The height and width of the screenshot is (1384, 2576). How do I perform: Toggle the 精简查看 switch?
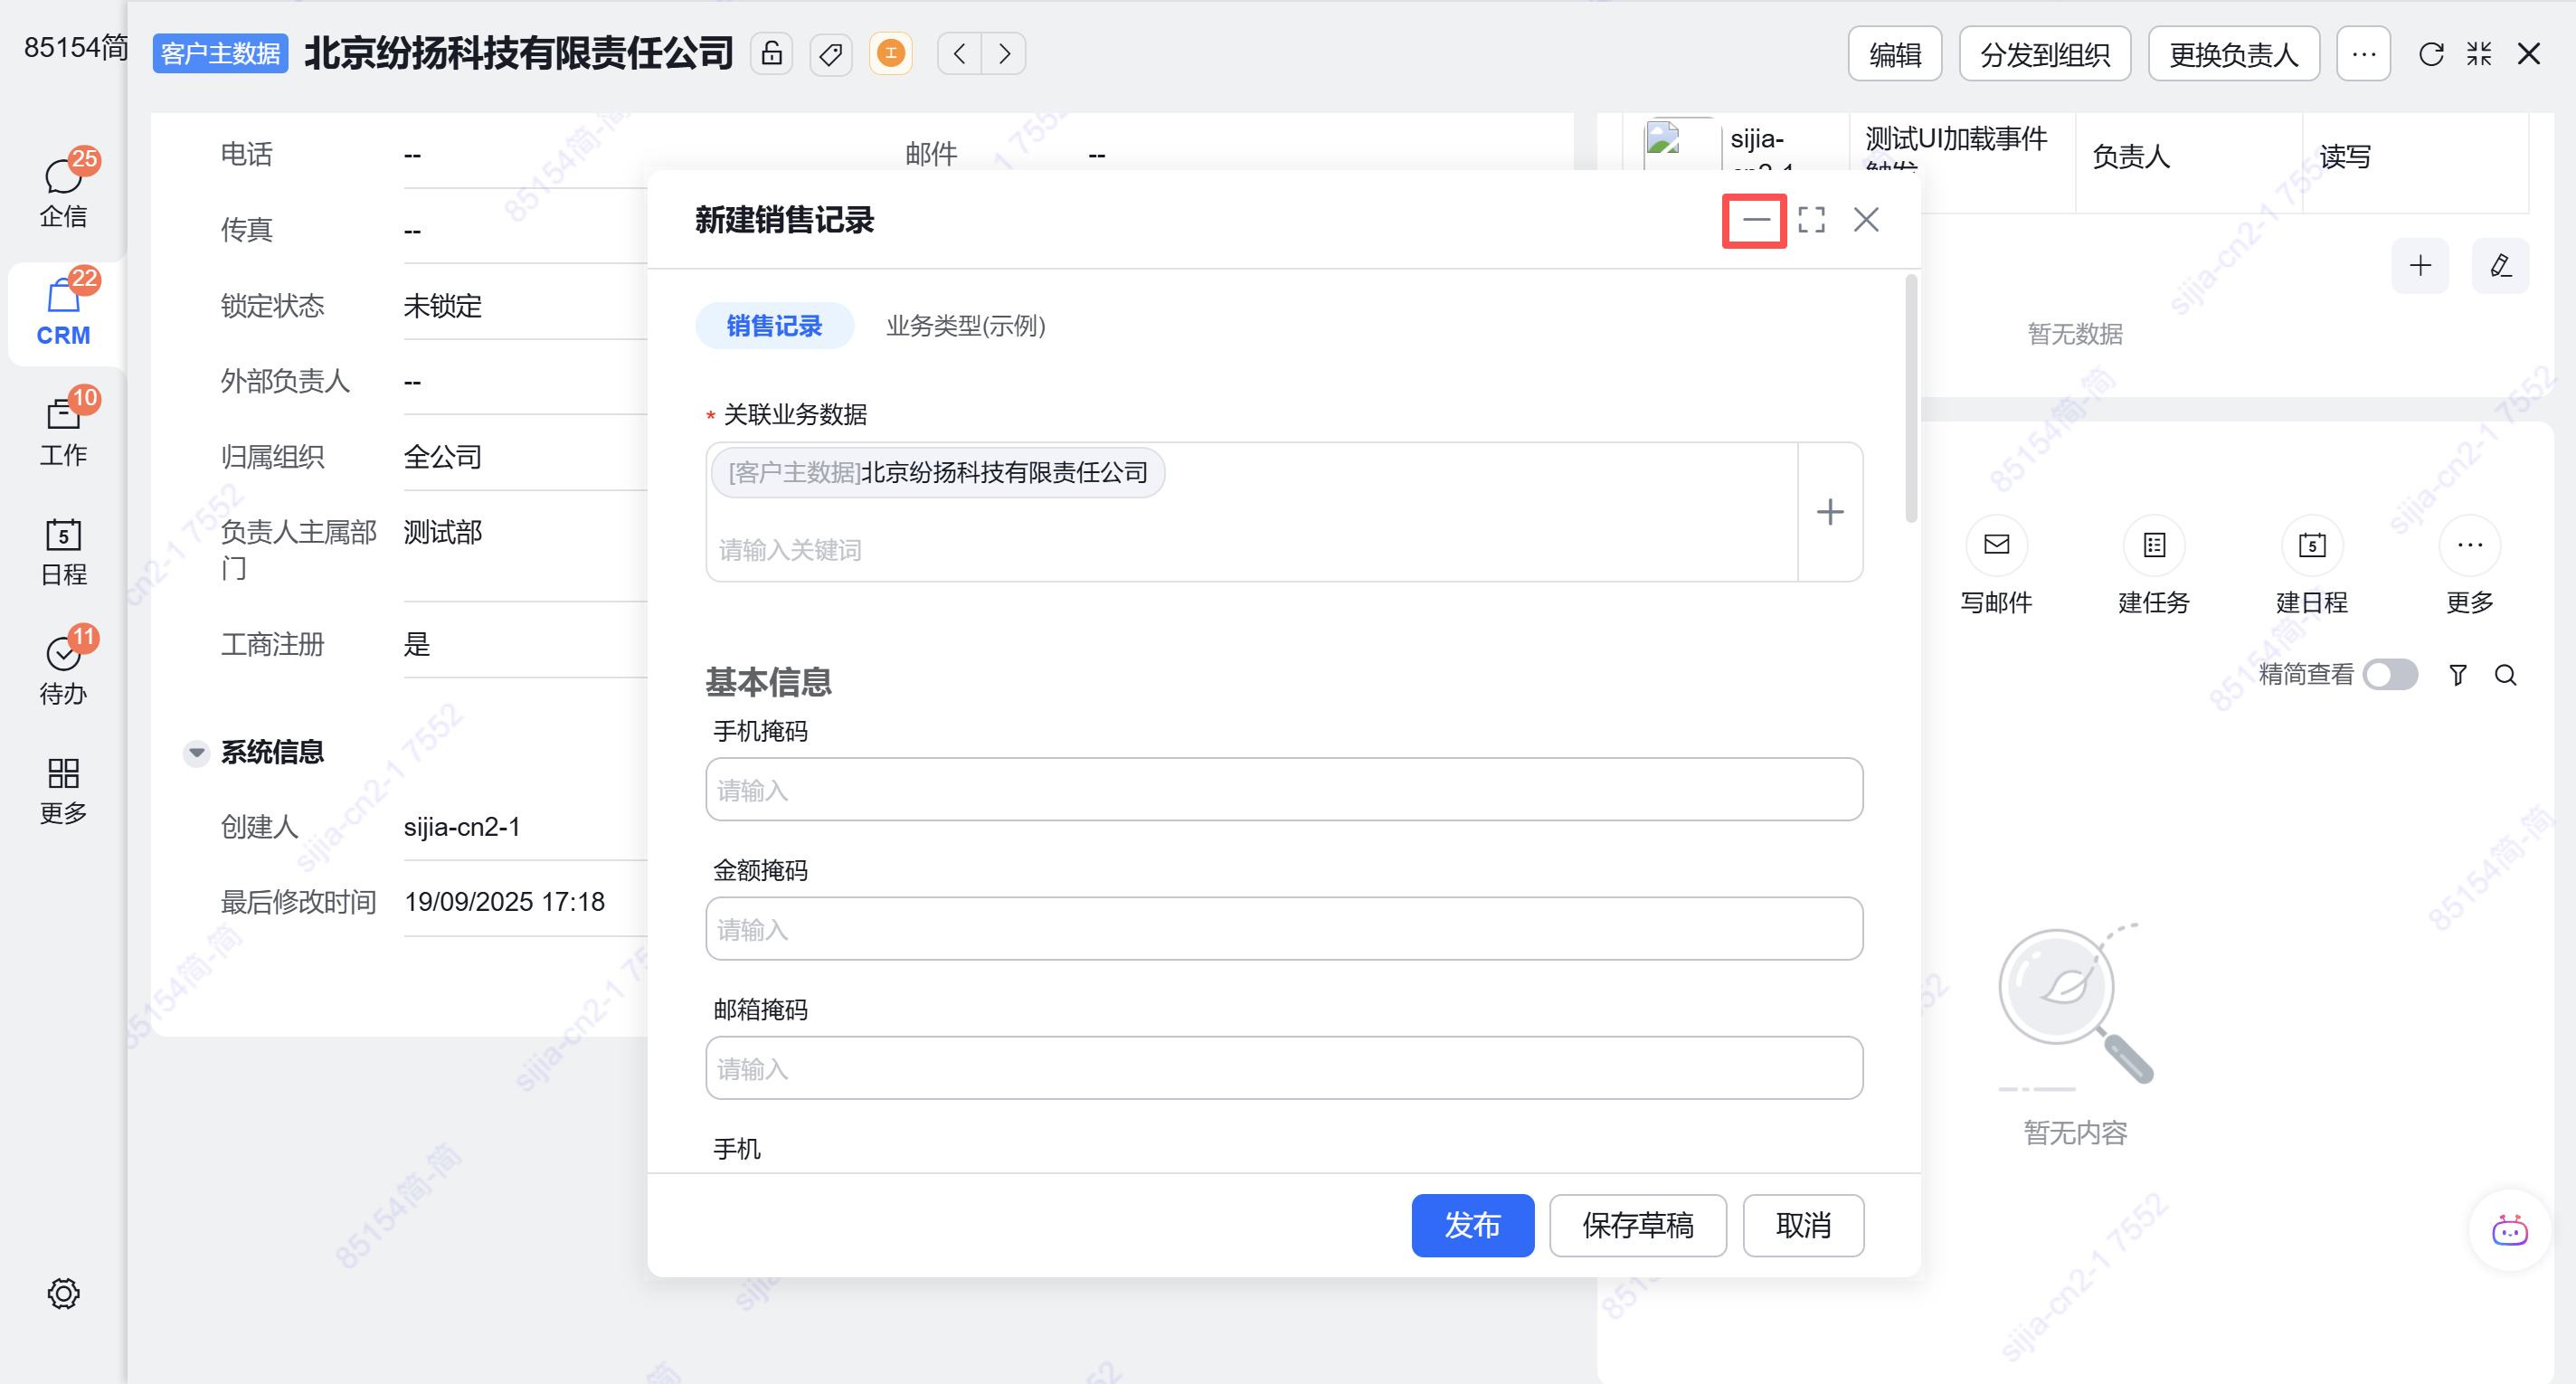[x=2390, y=675]
